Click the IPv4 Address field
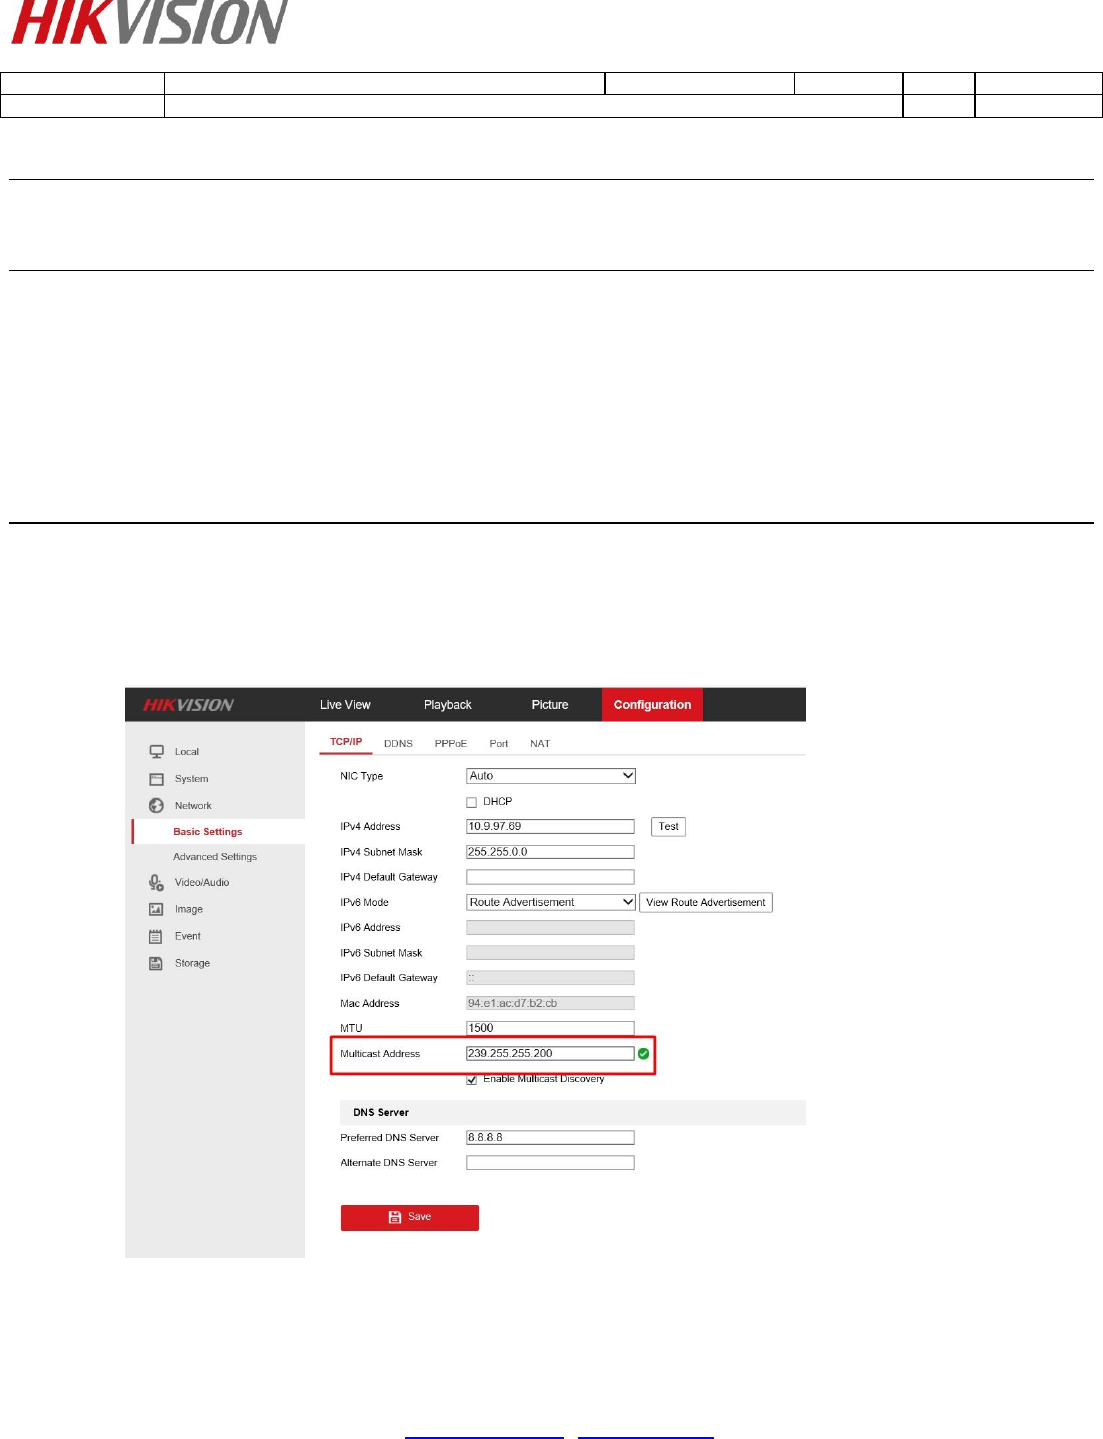 [550, 826]
